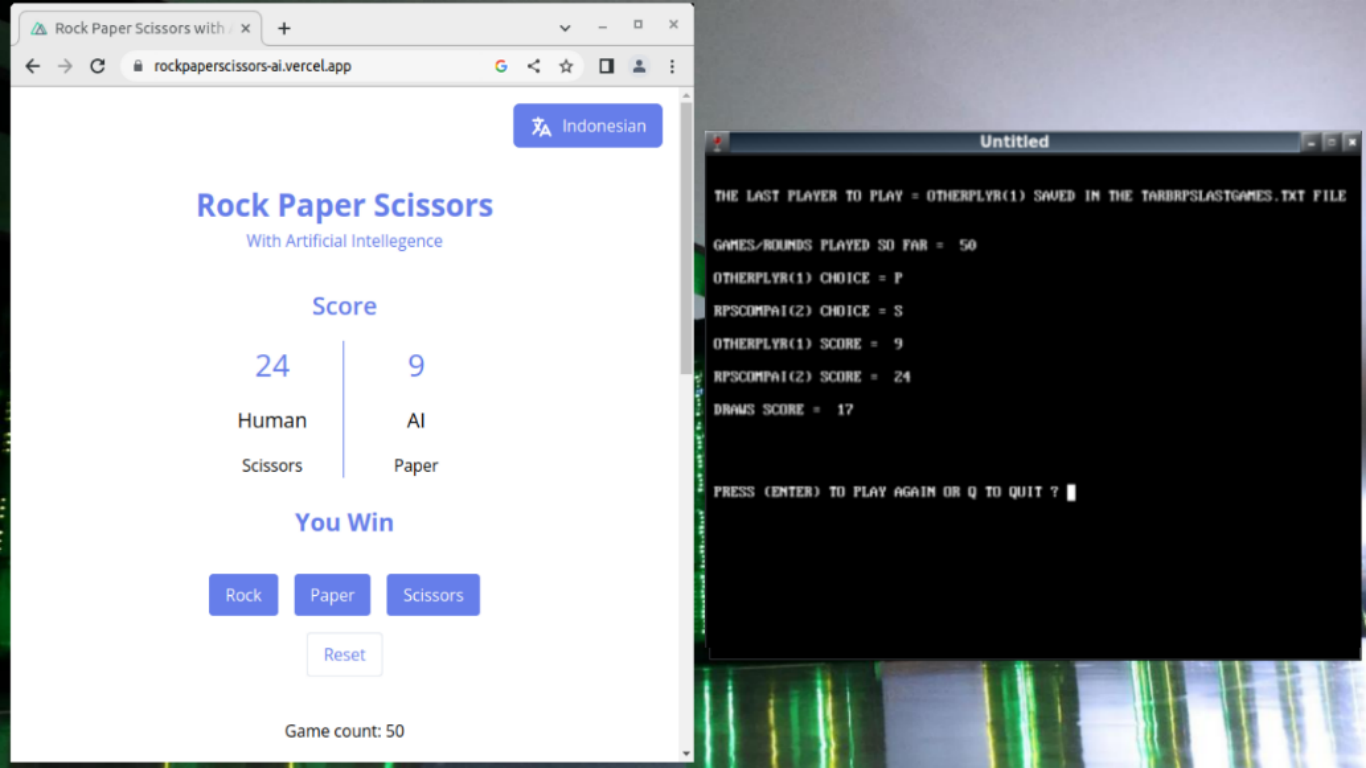Select the Rock Paper Scissors tab
1366x768 pixels.
(138, 28)
